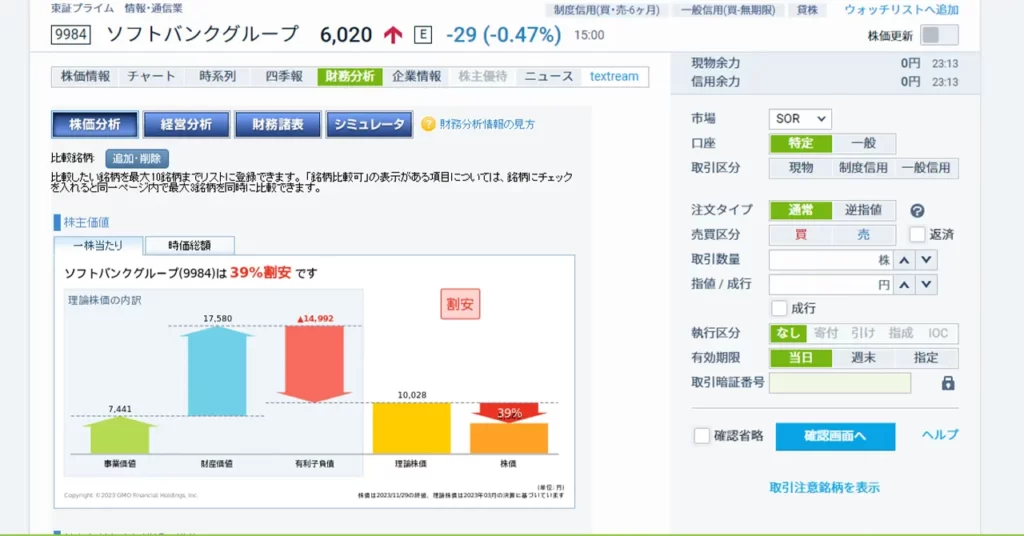Click the 株価分析 button
The image size is (1024, 536).
95,125
